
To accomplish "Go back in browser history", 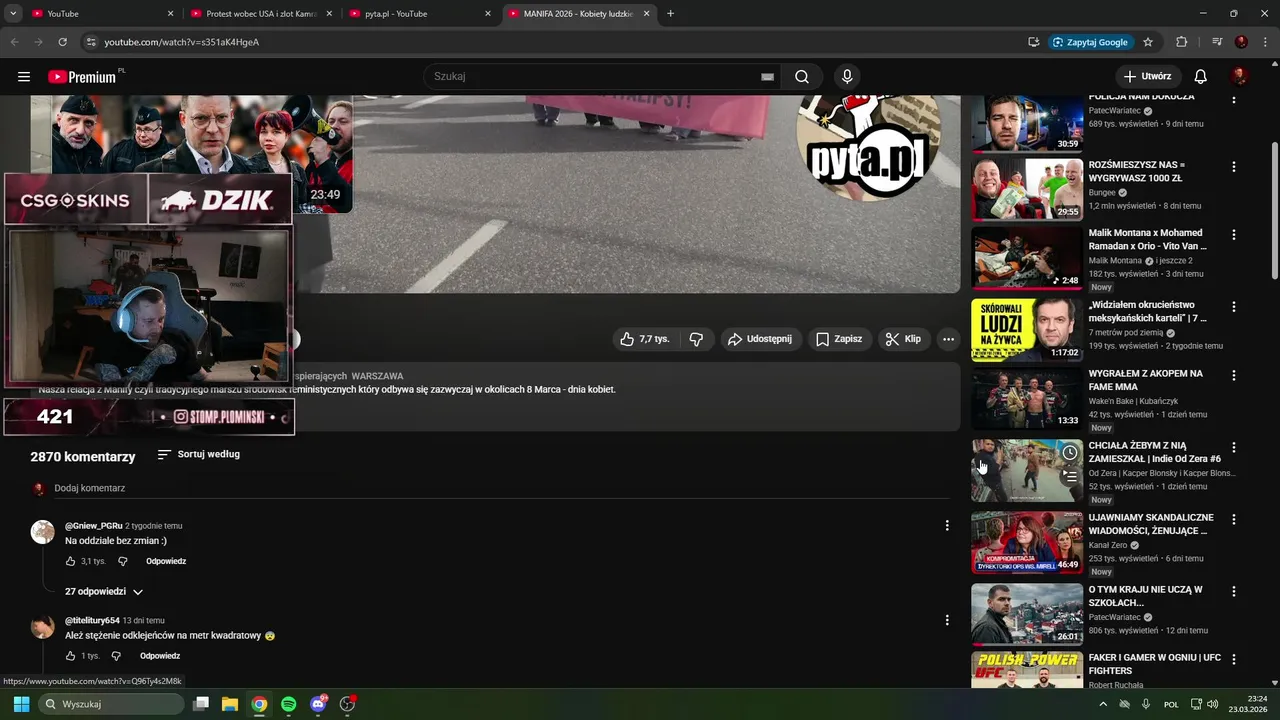I will tap(14, 42).
